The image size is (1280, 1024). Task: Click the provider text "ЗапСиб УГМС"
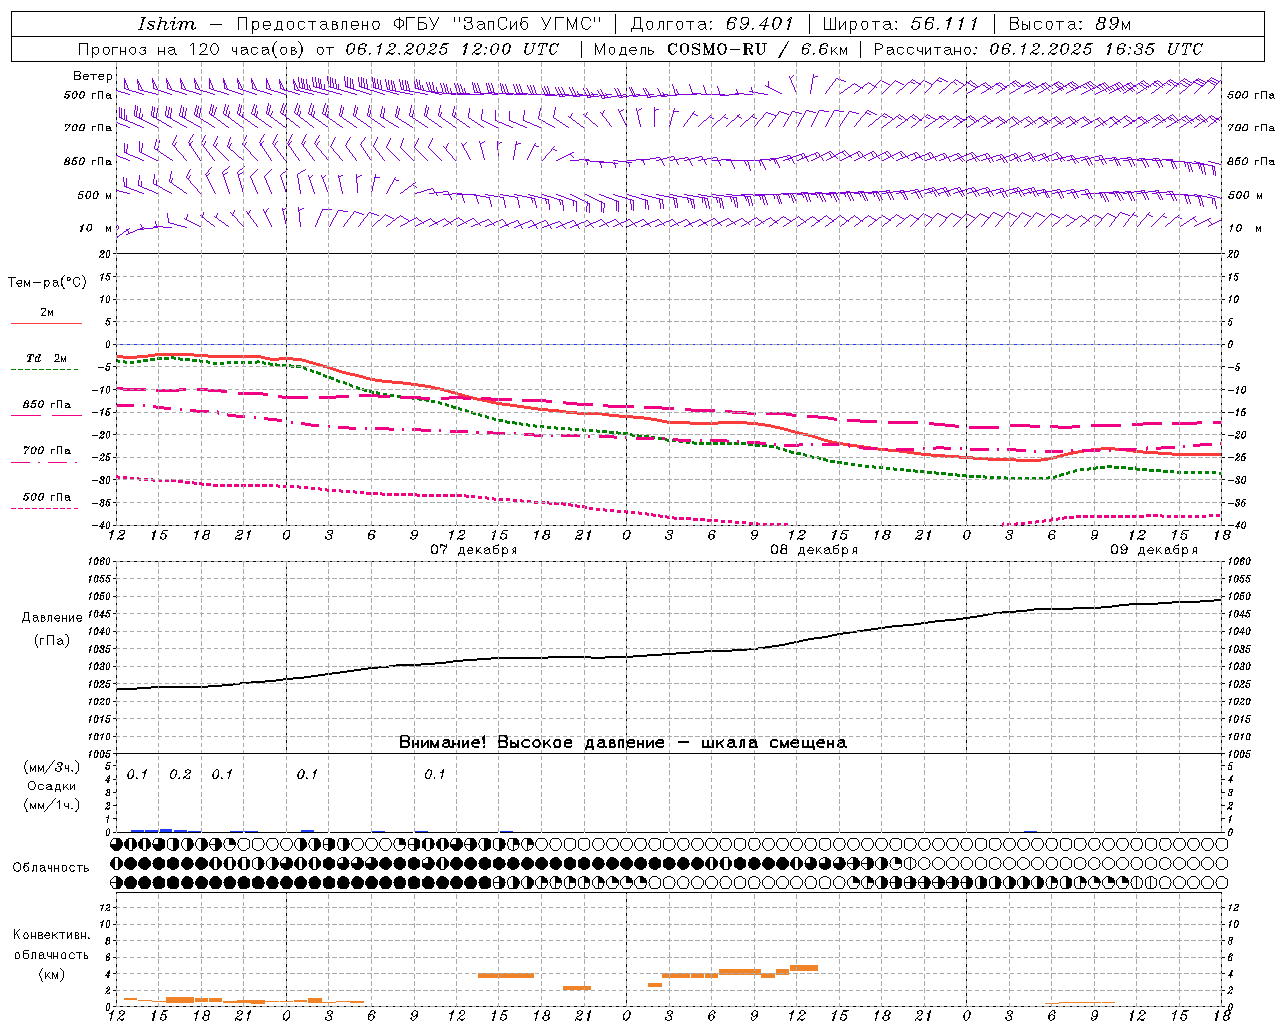[x=529, y=24]
